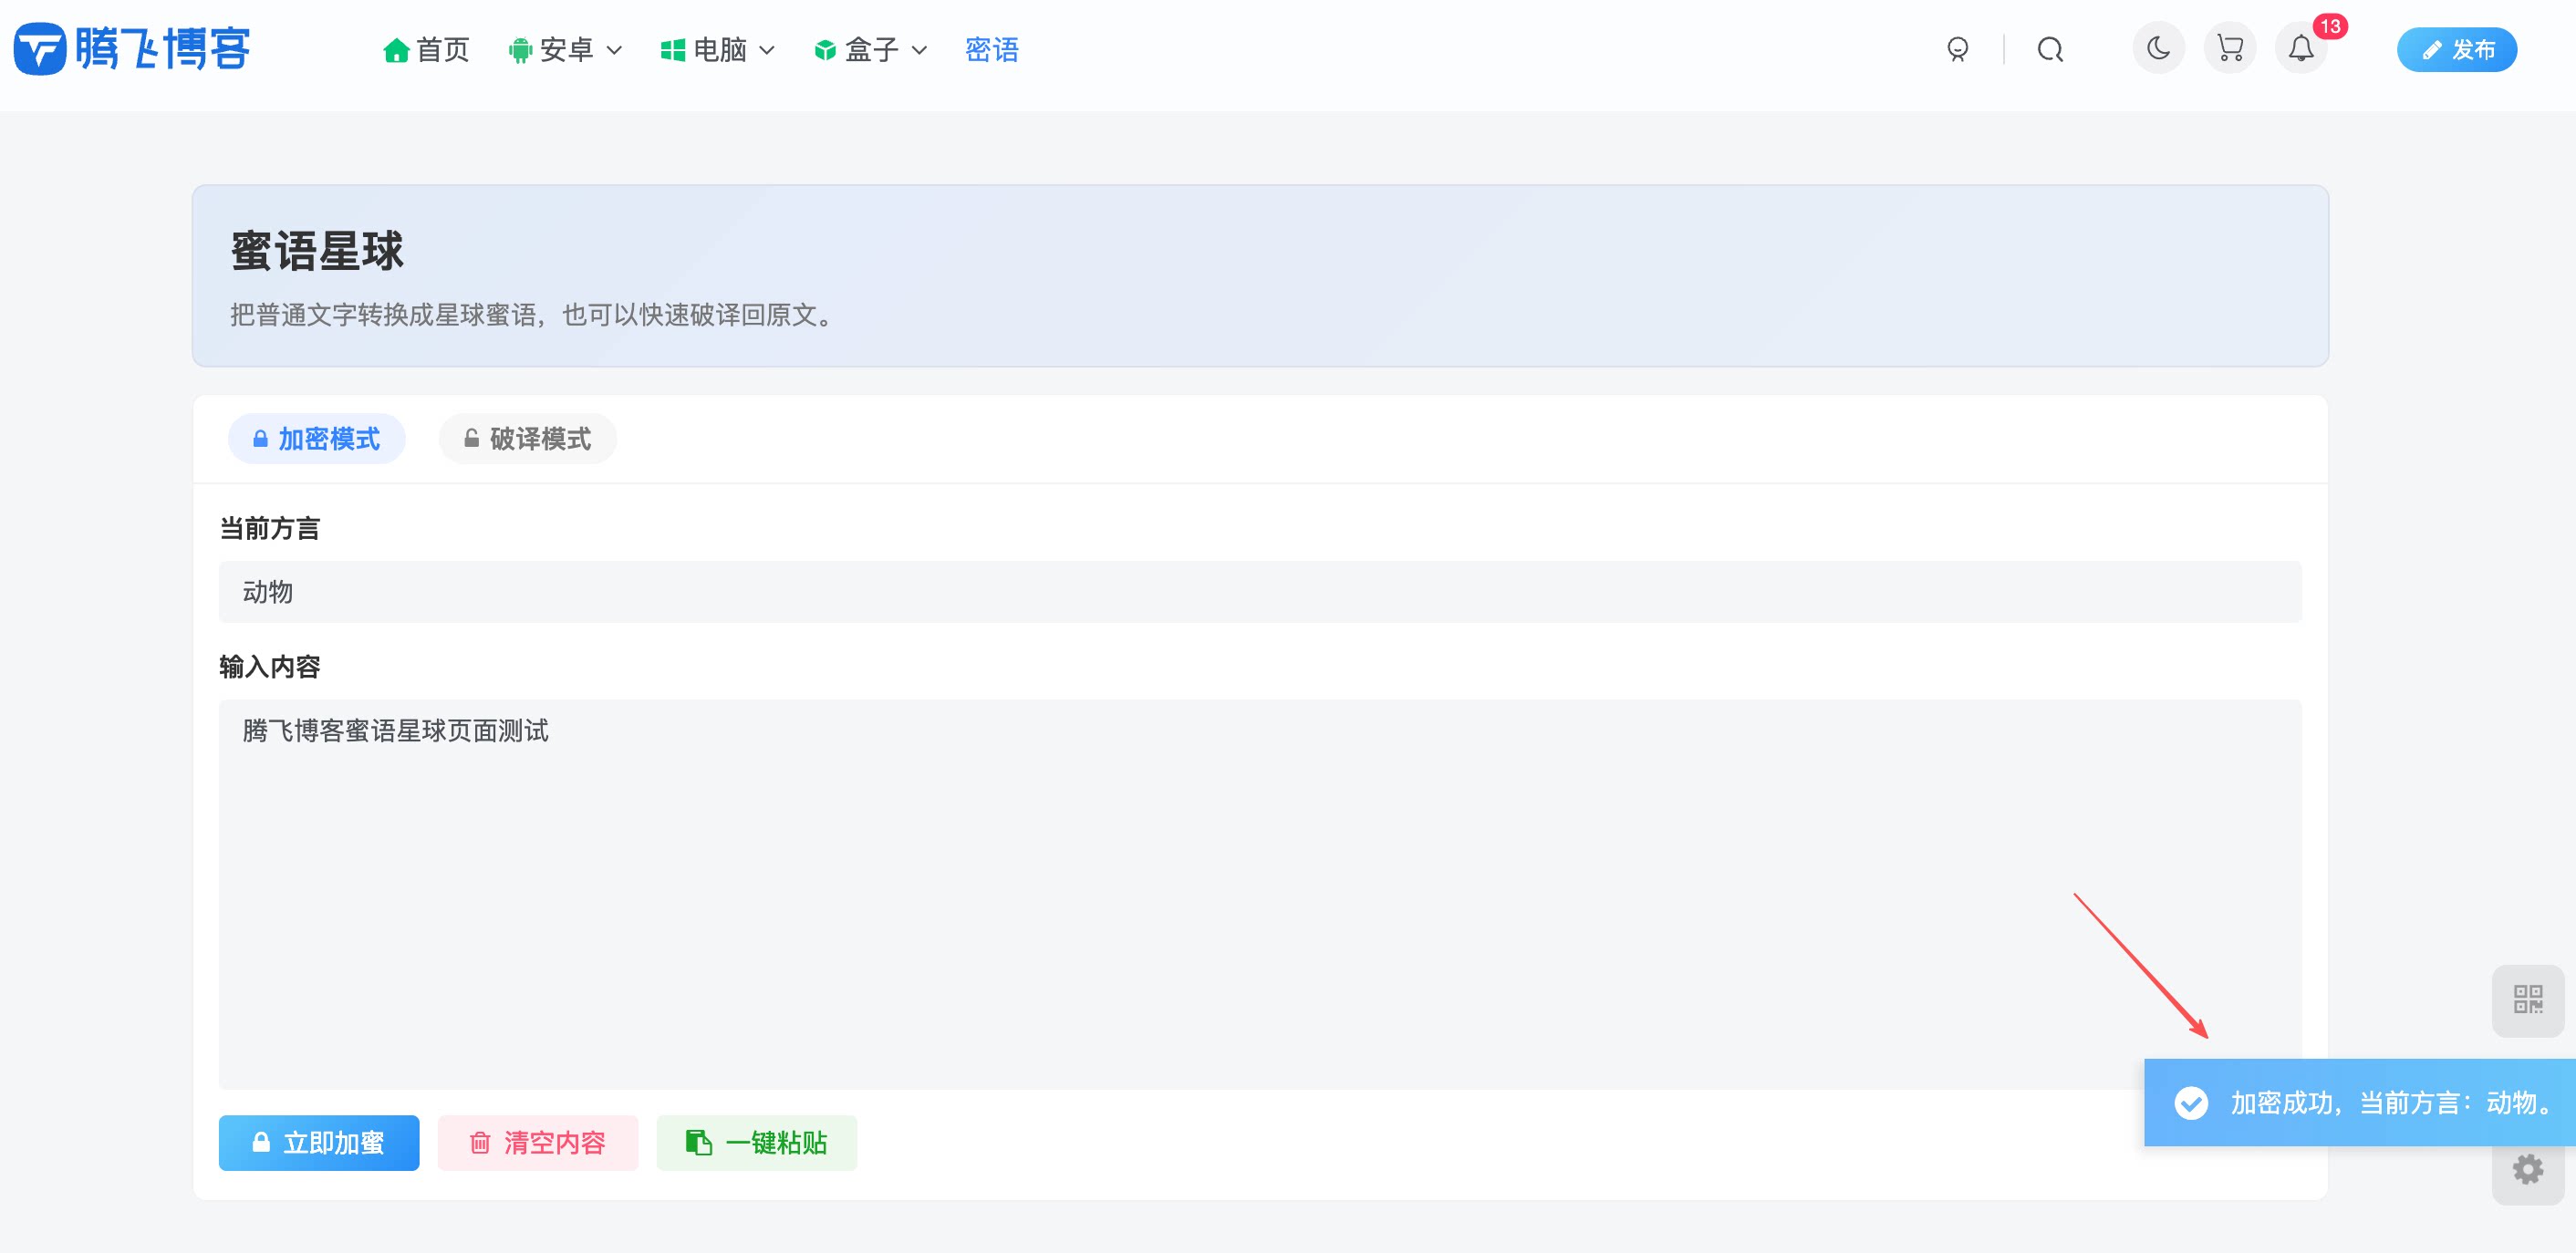Image resolution: width=2576 pixels, height=1253 pixels.
Task: Toggle dark mode with the moon icon
Action: [2158, 48]
